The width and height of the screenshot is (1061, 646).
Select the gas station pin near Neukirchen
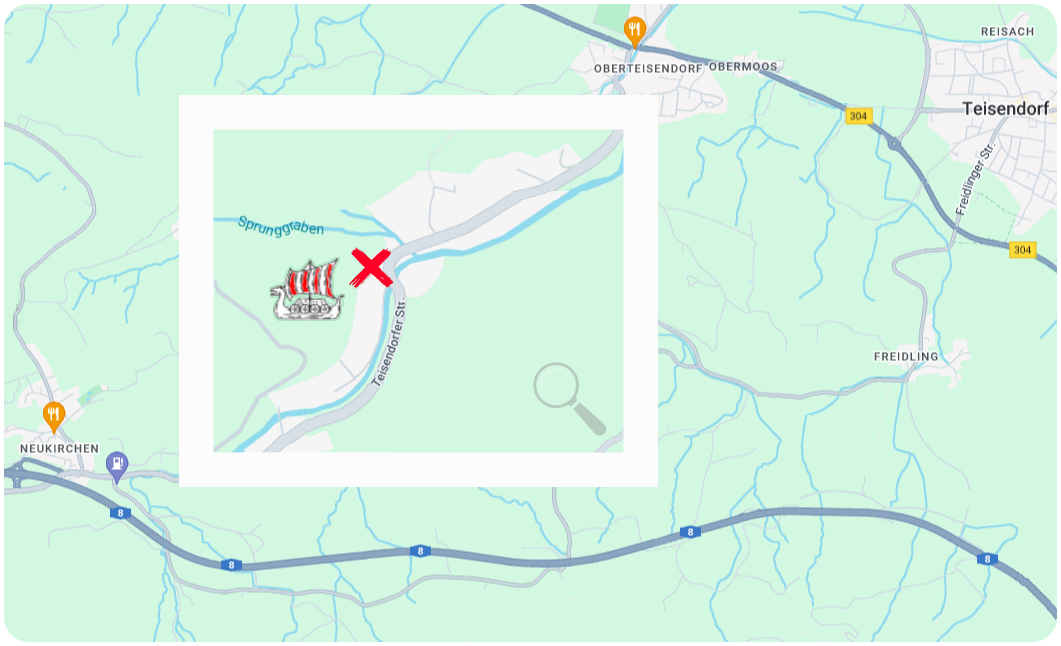(117, 467)
